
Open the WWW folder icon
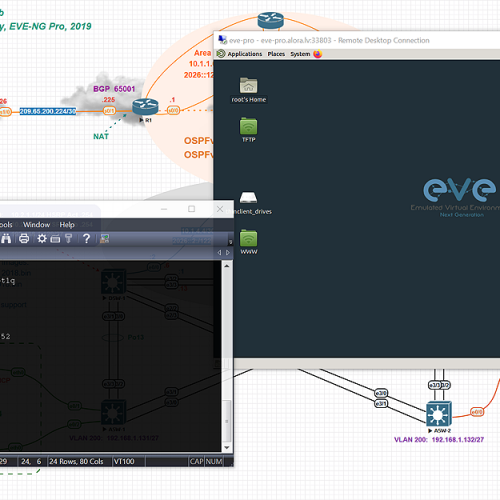(249, 238)
